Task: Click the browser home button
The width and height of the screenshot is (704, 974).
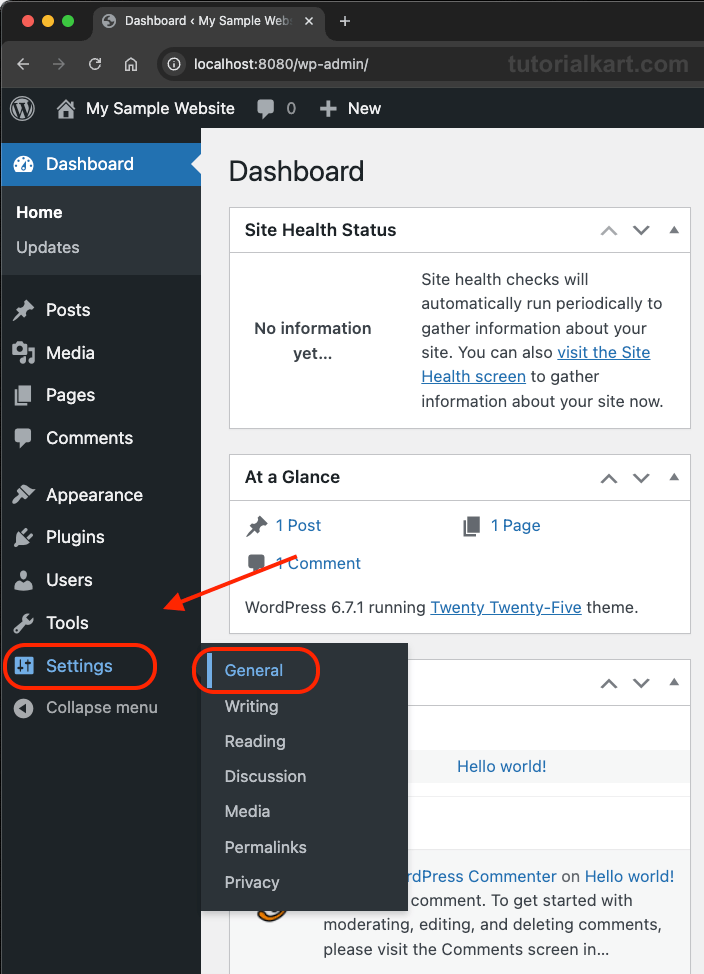Action: (130, 64)
